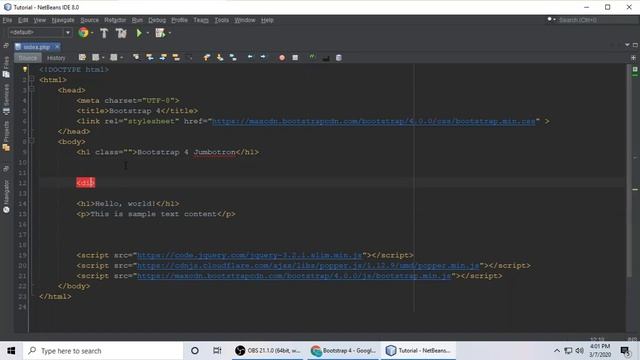The height and width of the screenshot is (360, 640).
Task: Click the bootstrap.min.css stylesheet link
Action: pyautogui.click(x=374, y=121)
